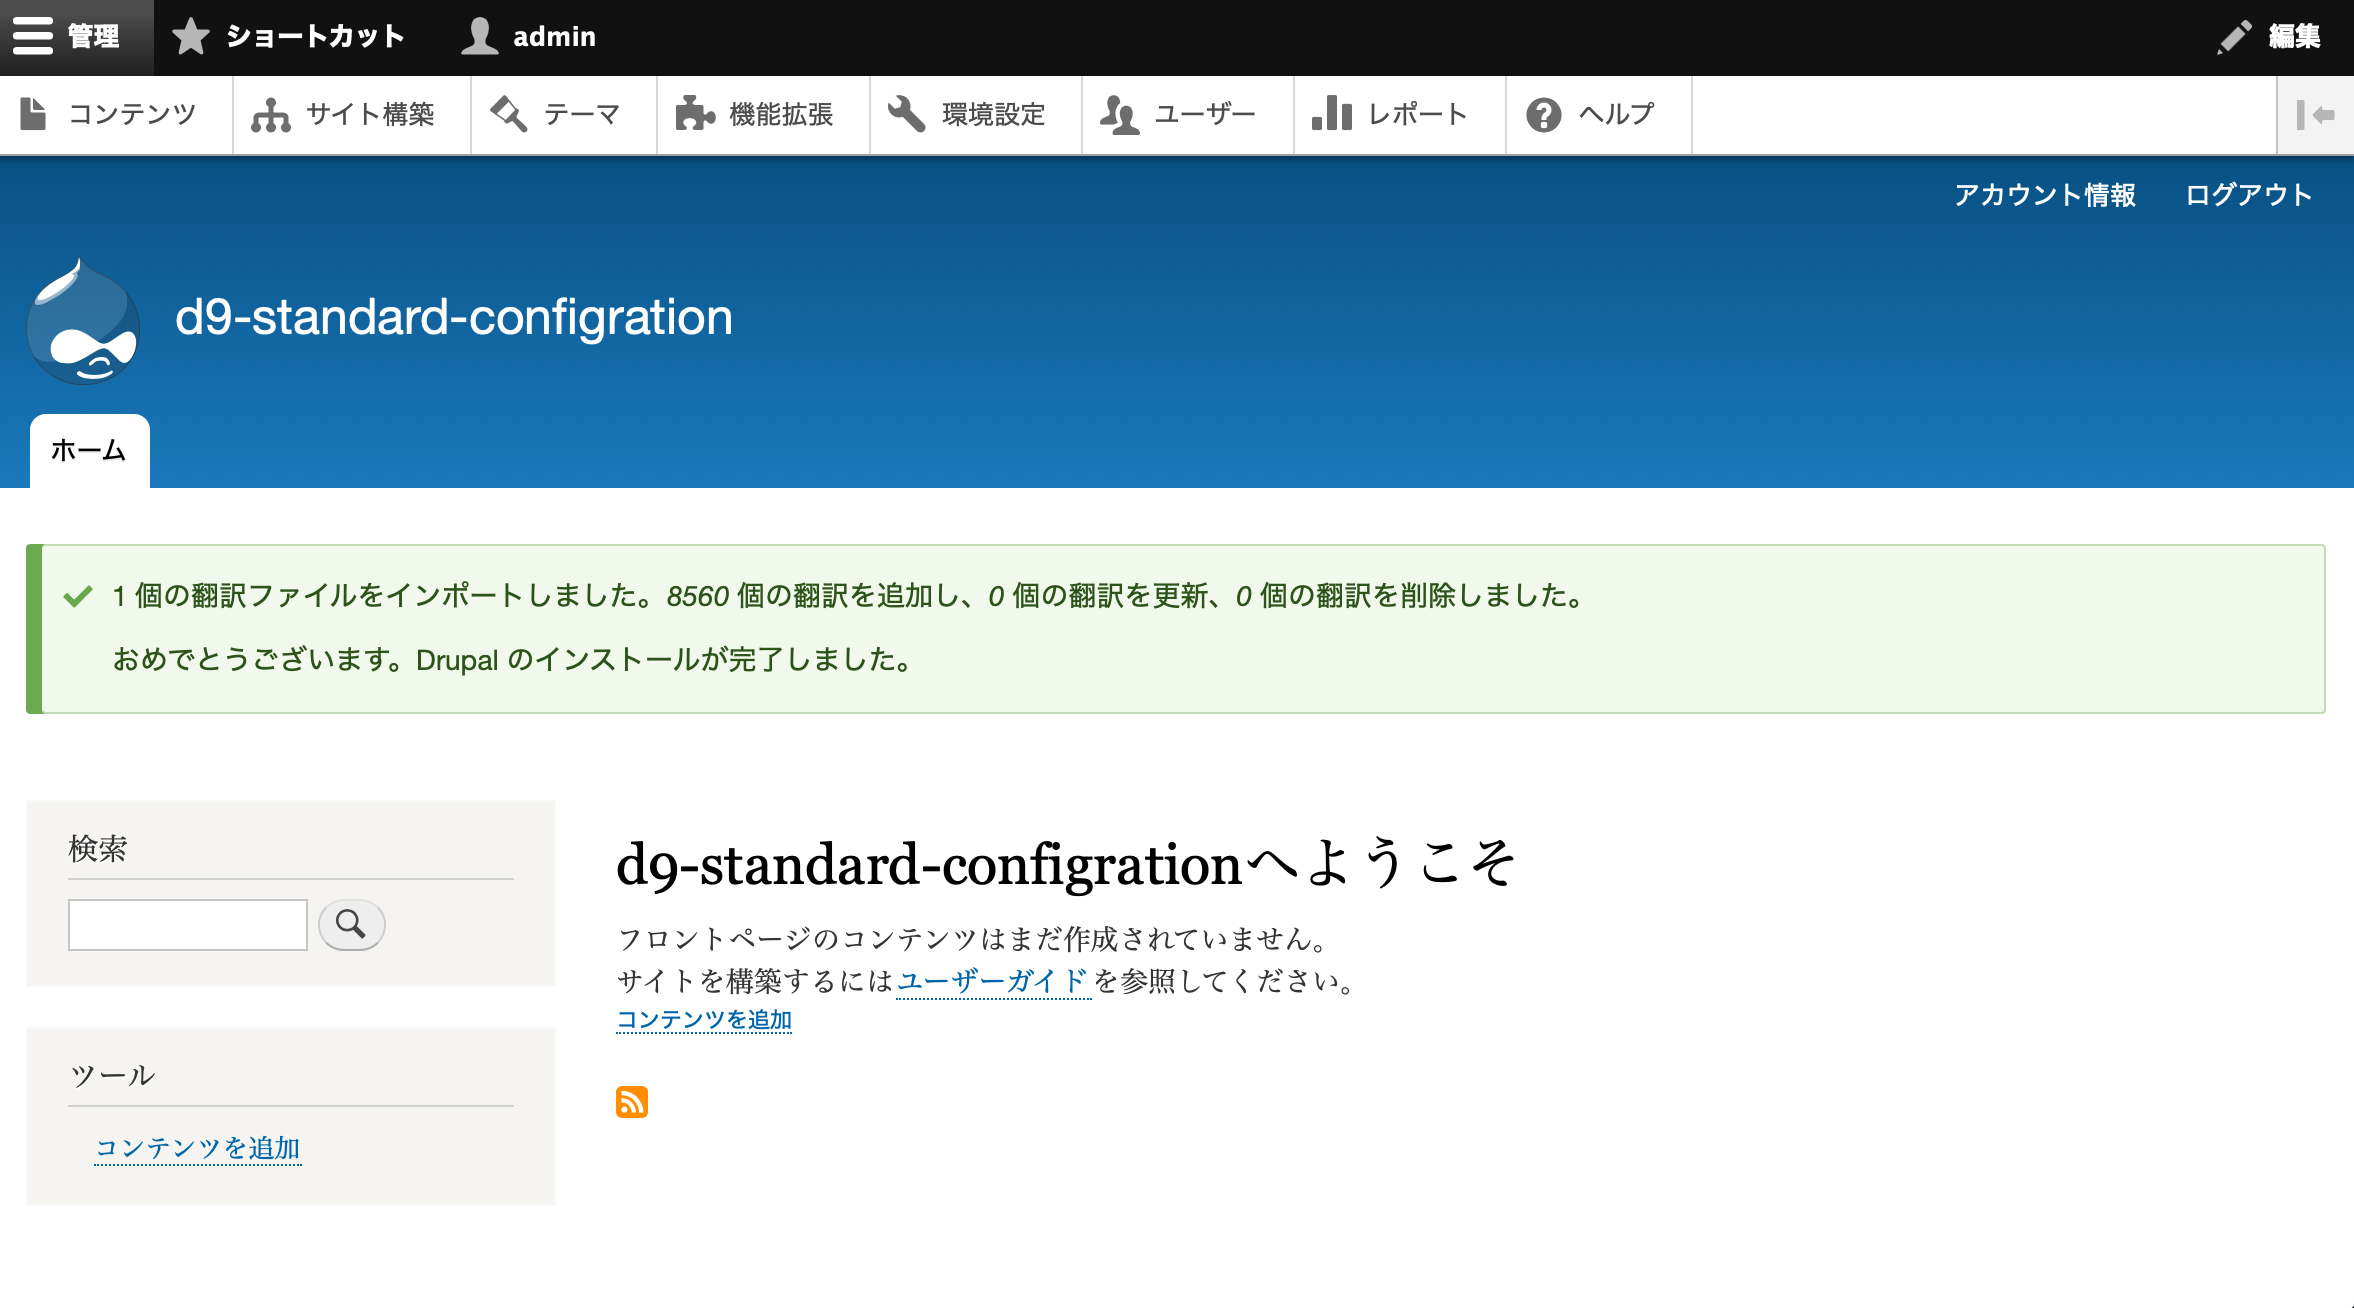Click the d9-standard-configration site title
Screen dimensions: 2354x1308
[x=454, y=317]
